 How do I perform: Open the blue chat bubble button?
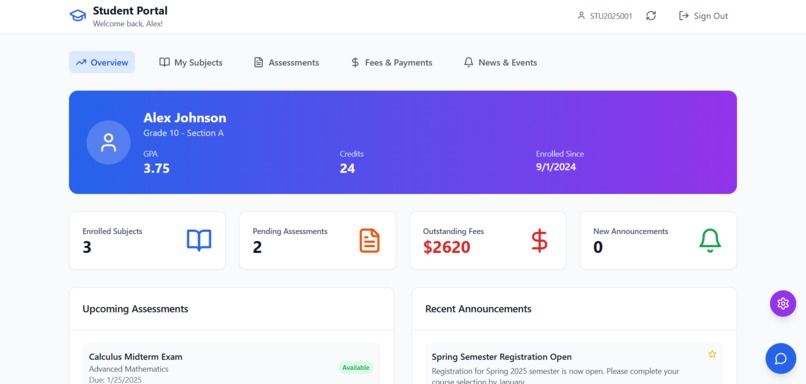pyautogui.click(x=781, y=358)
